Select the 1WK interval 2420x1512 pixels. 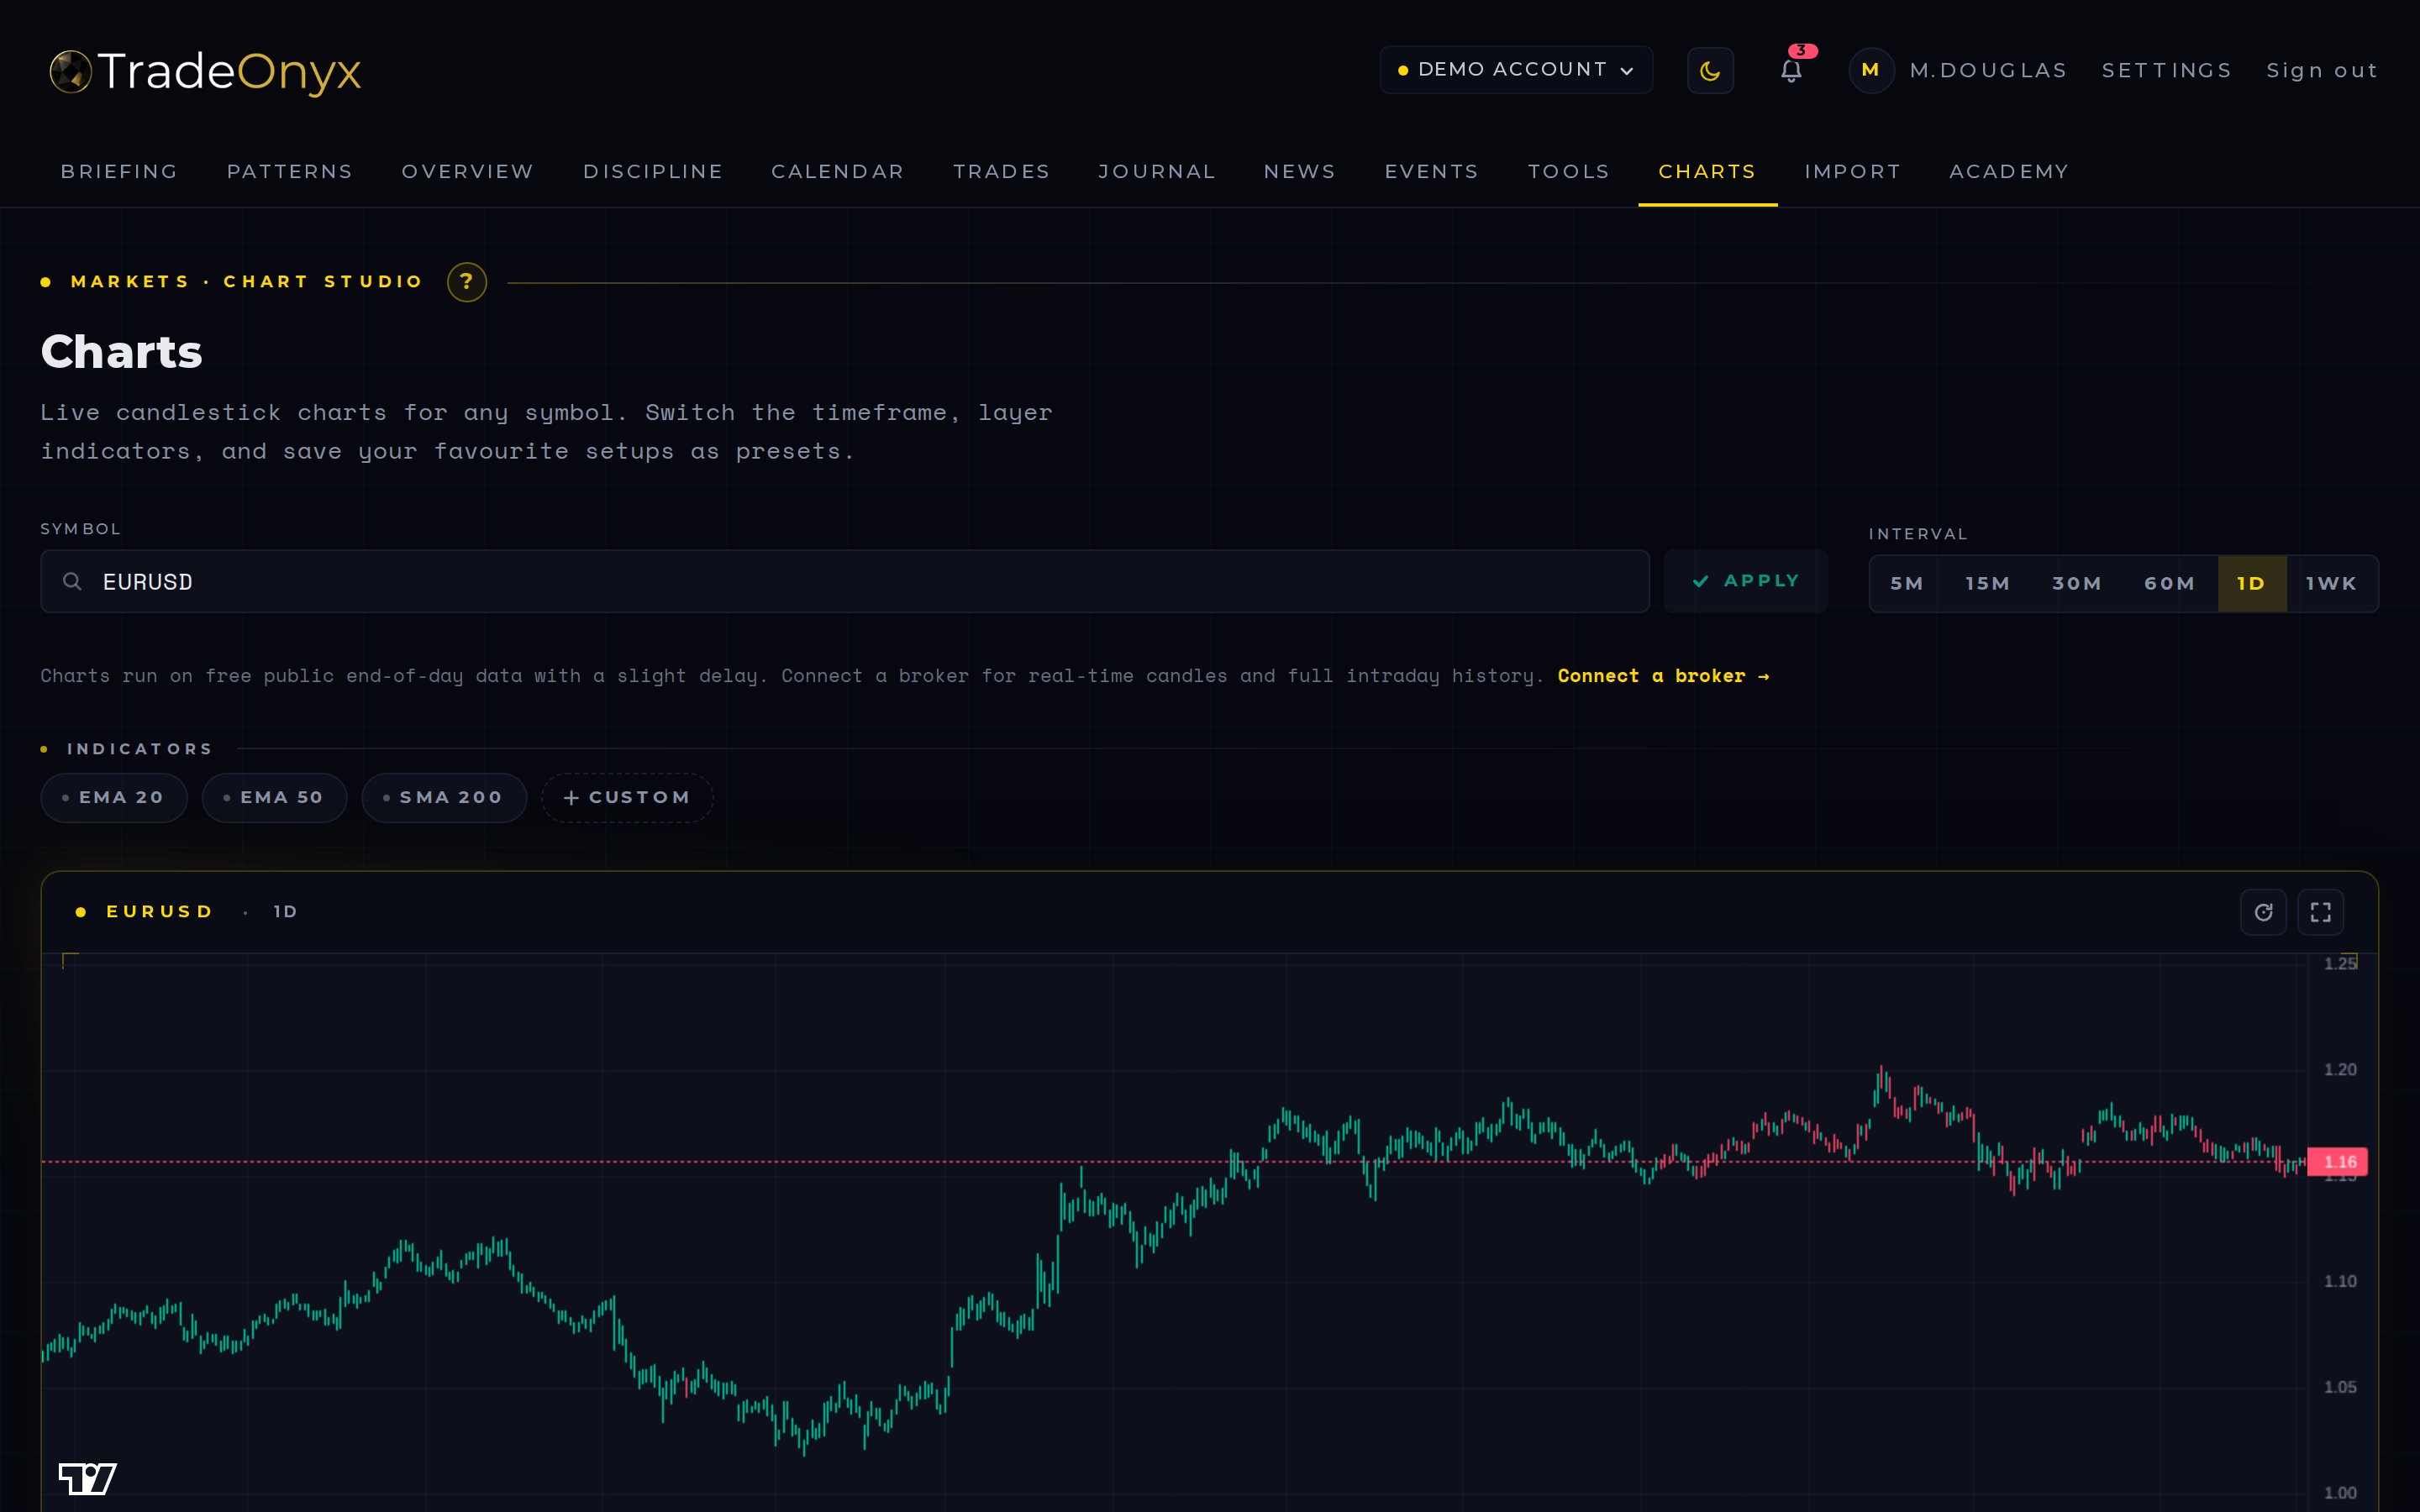2331,584
